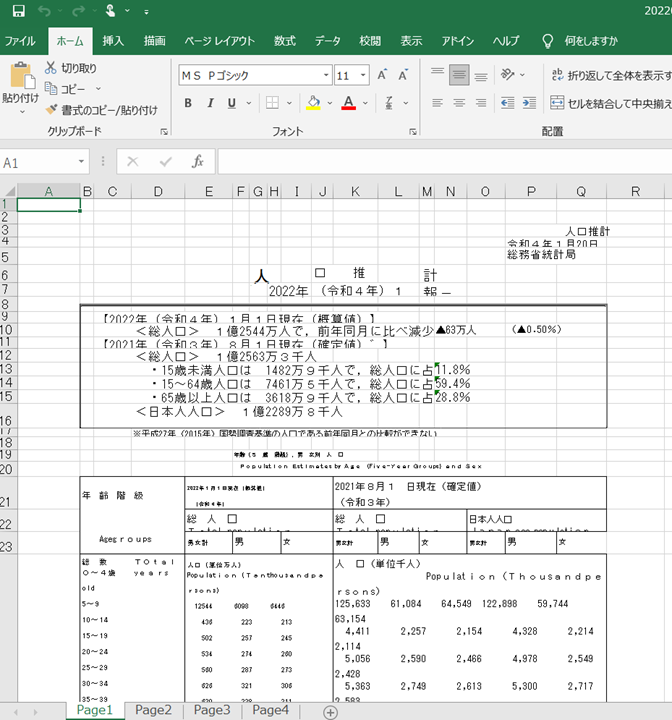Click the formula bar Enter checkmark icon
Viewport: 672px width, 720px height.
165,162
